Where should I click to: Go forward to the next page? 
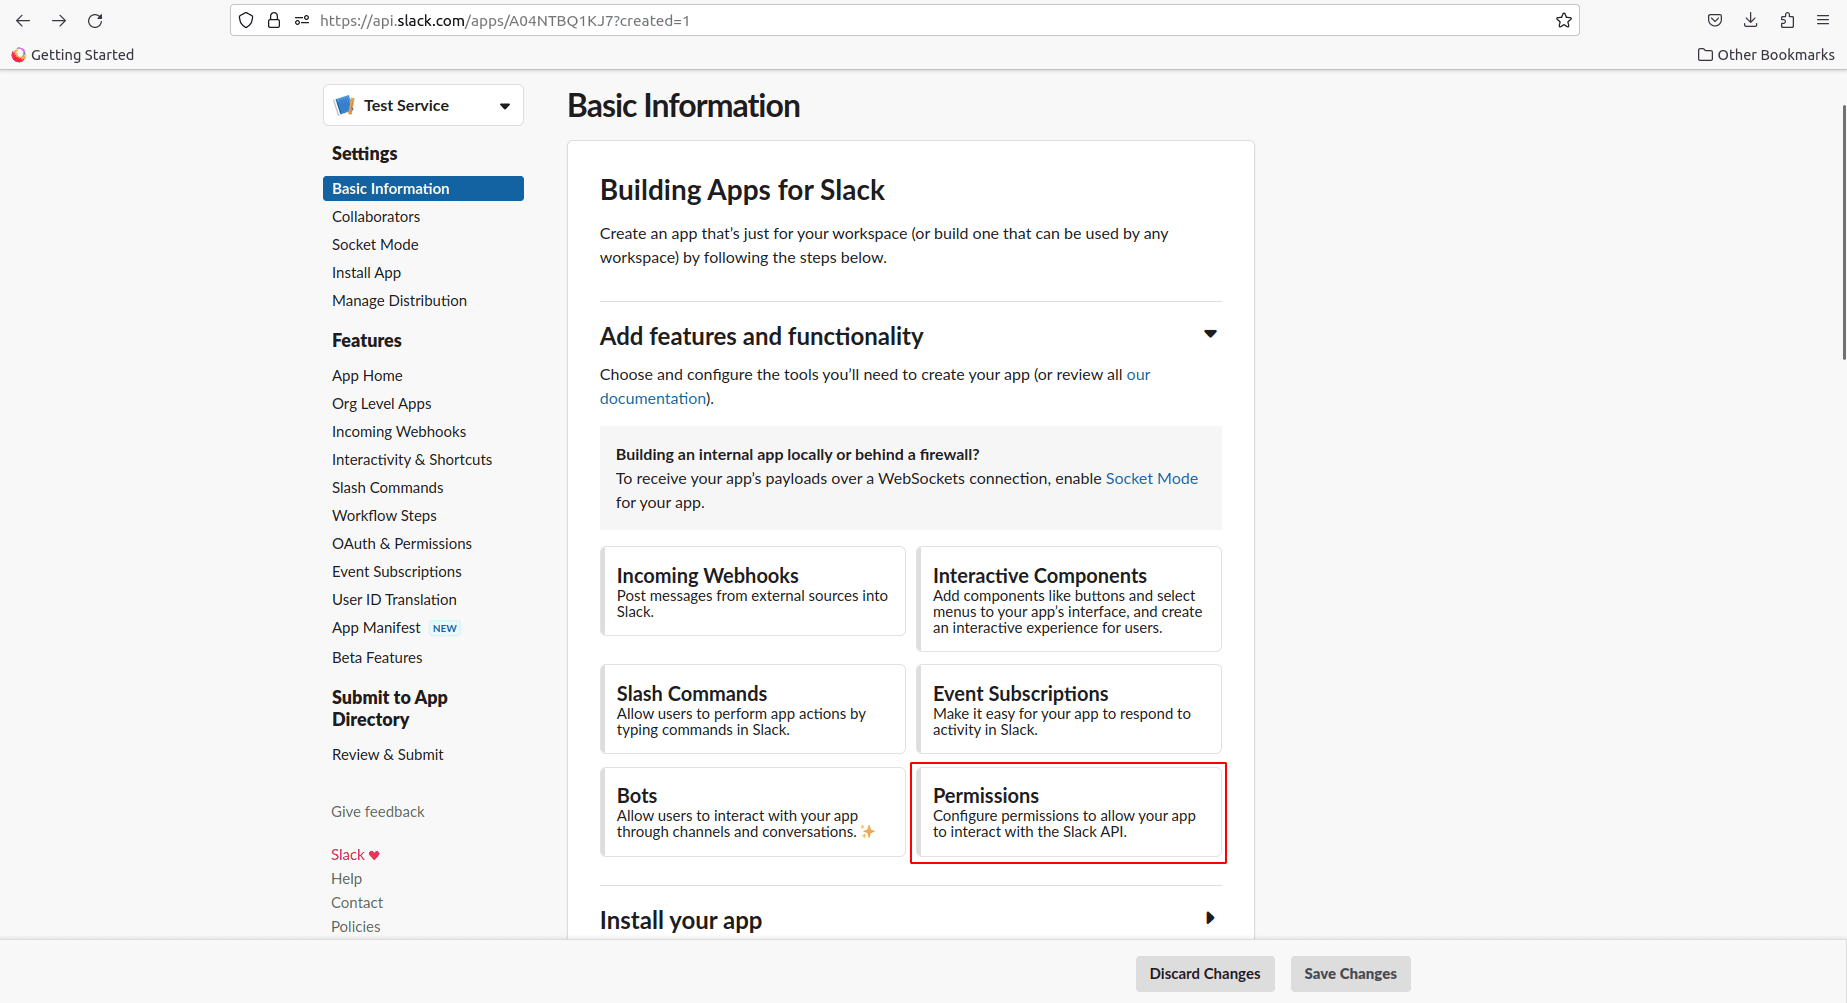(x=59, y=20)
